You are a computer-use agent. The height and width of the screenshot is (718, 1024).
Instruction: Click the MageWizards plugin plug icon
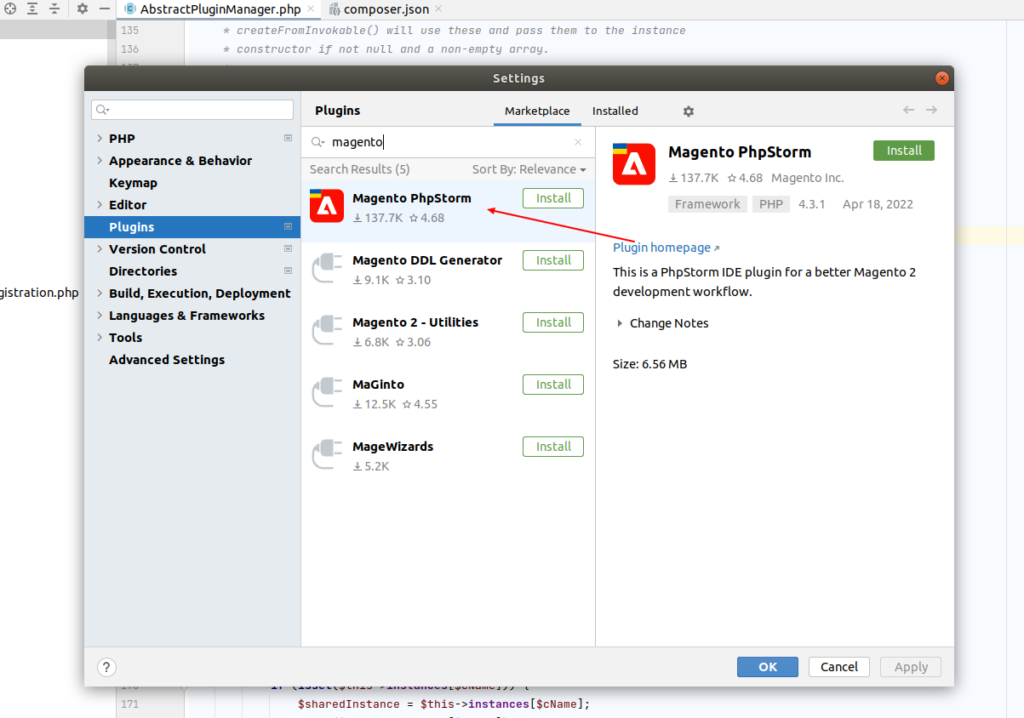click(x=327, y=454)
